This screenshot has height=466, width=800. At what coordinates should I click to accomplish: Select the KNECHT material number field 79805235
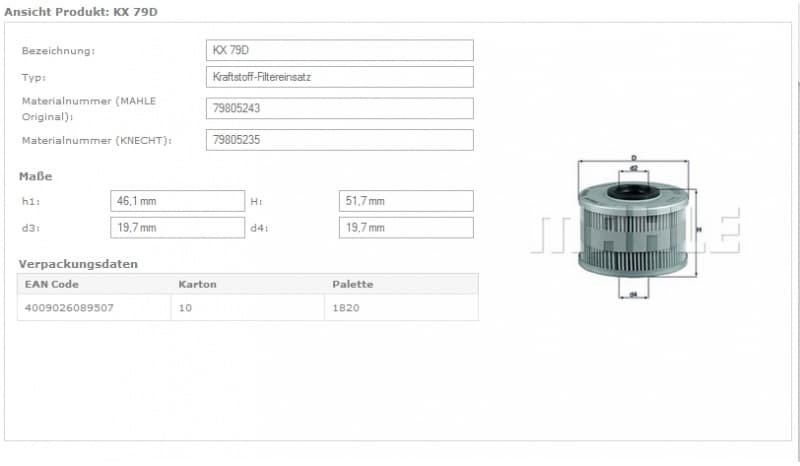pos(340,140)
